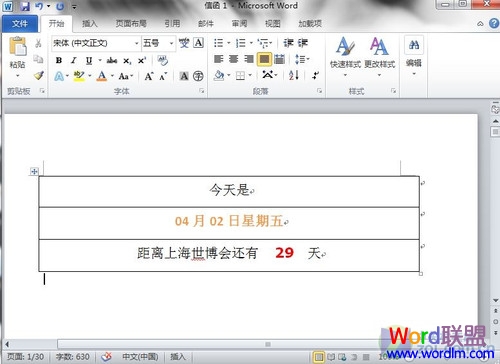Toggle Underline formatting
This screenshot has height=364, width=500.
pyautogui.click(x=89, y=60)
